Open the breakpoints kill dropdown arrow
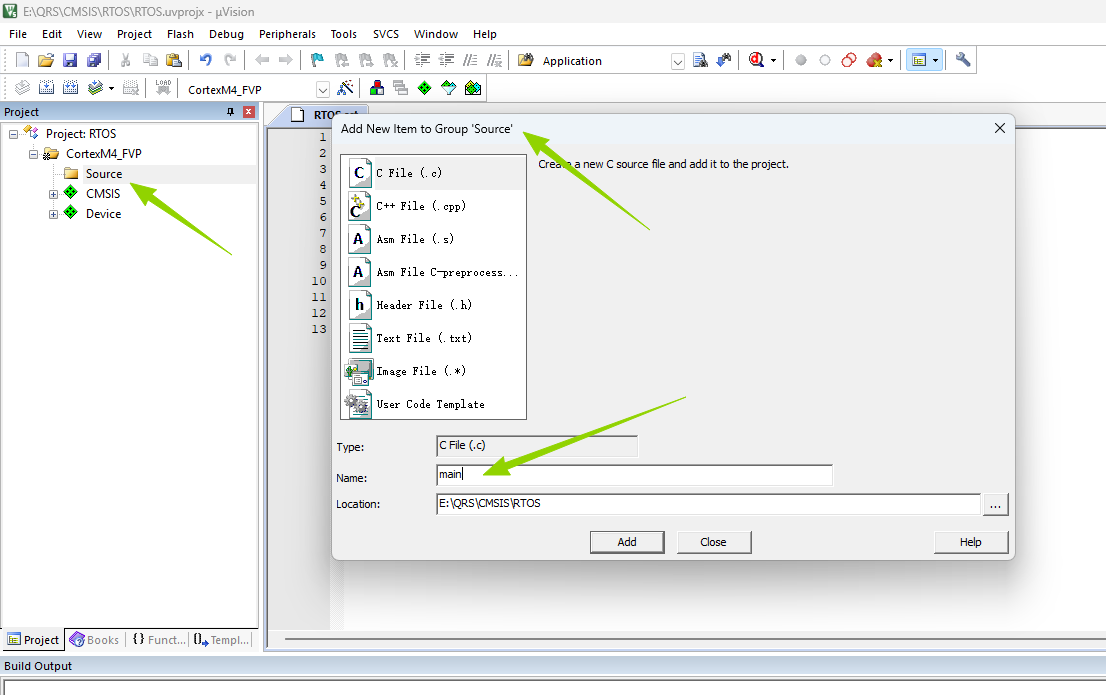This screenshot has height=695, width=1106. click(x=891, y=61)
